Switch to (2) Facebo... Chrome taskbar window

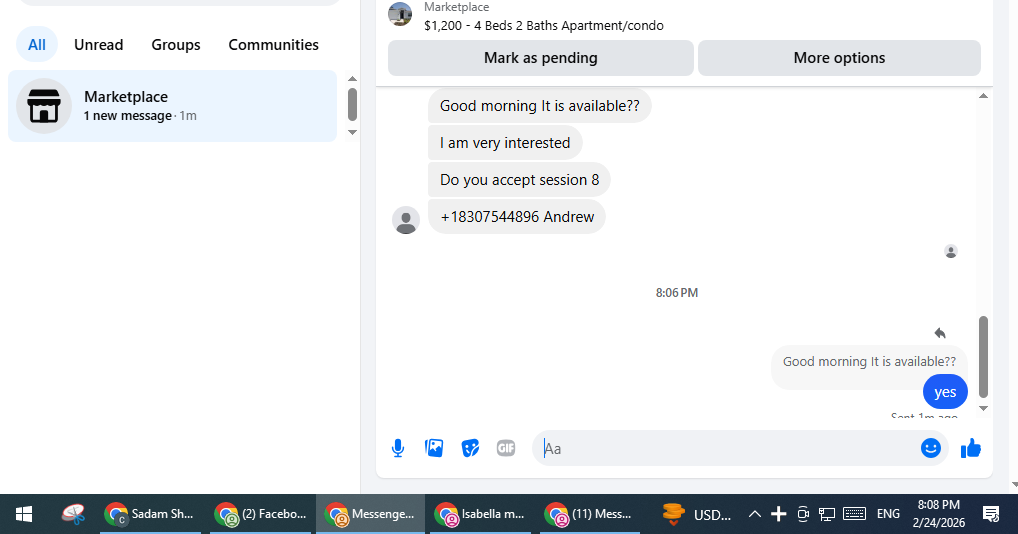click(x=262, y=515)
